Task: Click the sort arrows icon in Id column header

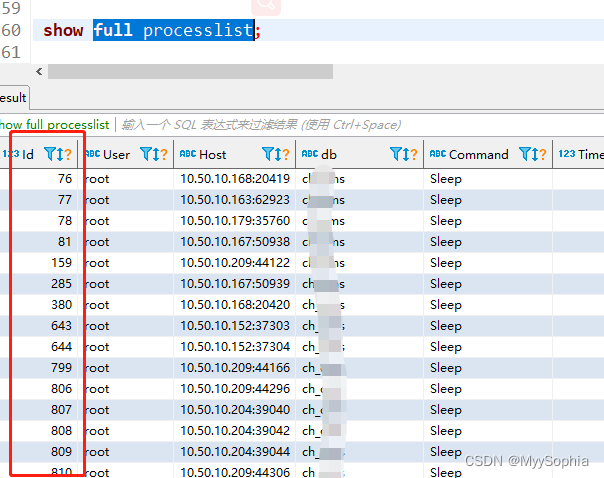Action: click(60, 154)
